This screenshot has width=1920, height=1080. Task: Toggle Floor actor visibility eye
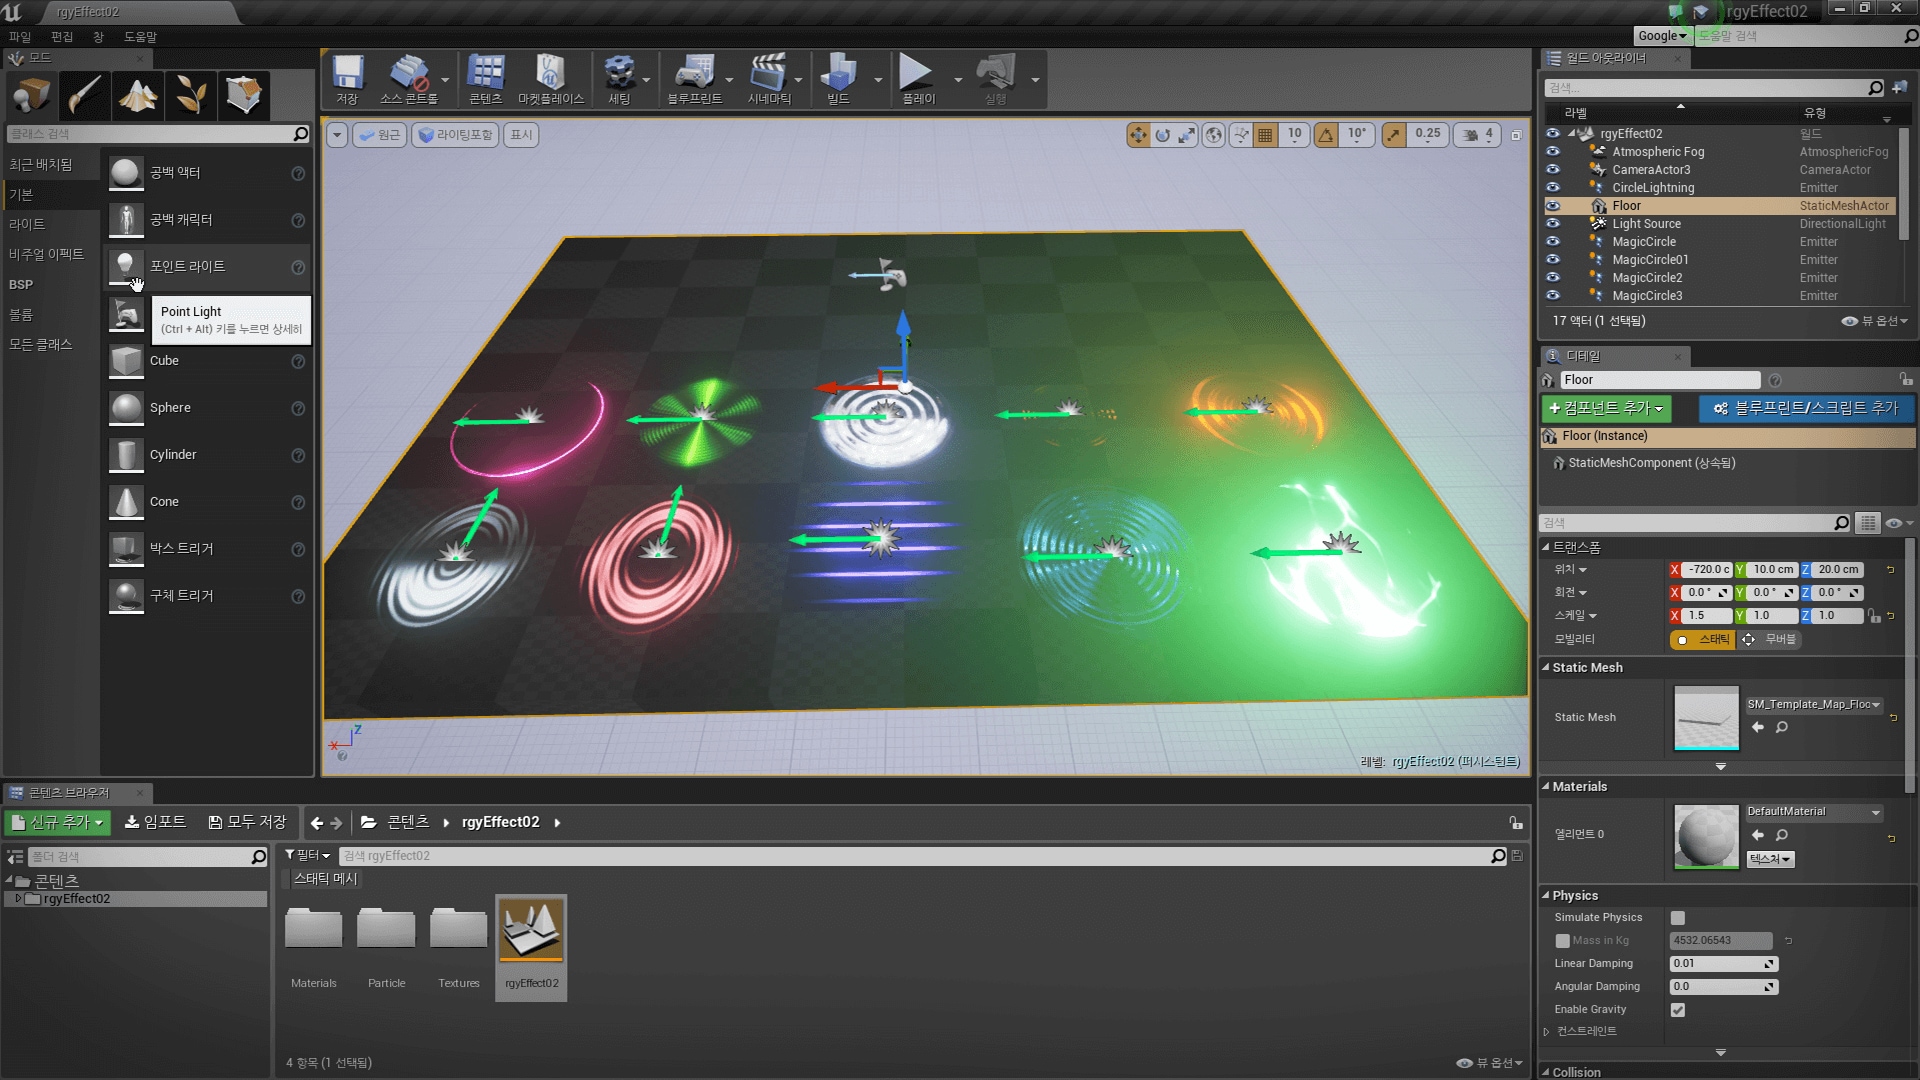pyautogui.click(x=1552, y=206)
